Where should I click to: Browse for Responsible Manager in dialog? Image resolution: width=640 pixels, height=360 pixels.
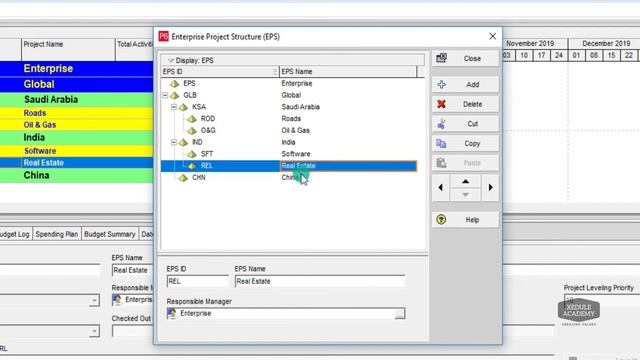click(x=400, y=313)
